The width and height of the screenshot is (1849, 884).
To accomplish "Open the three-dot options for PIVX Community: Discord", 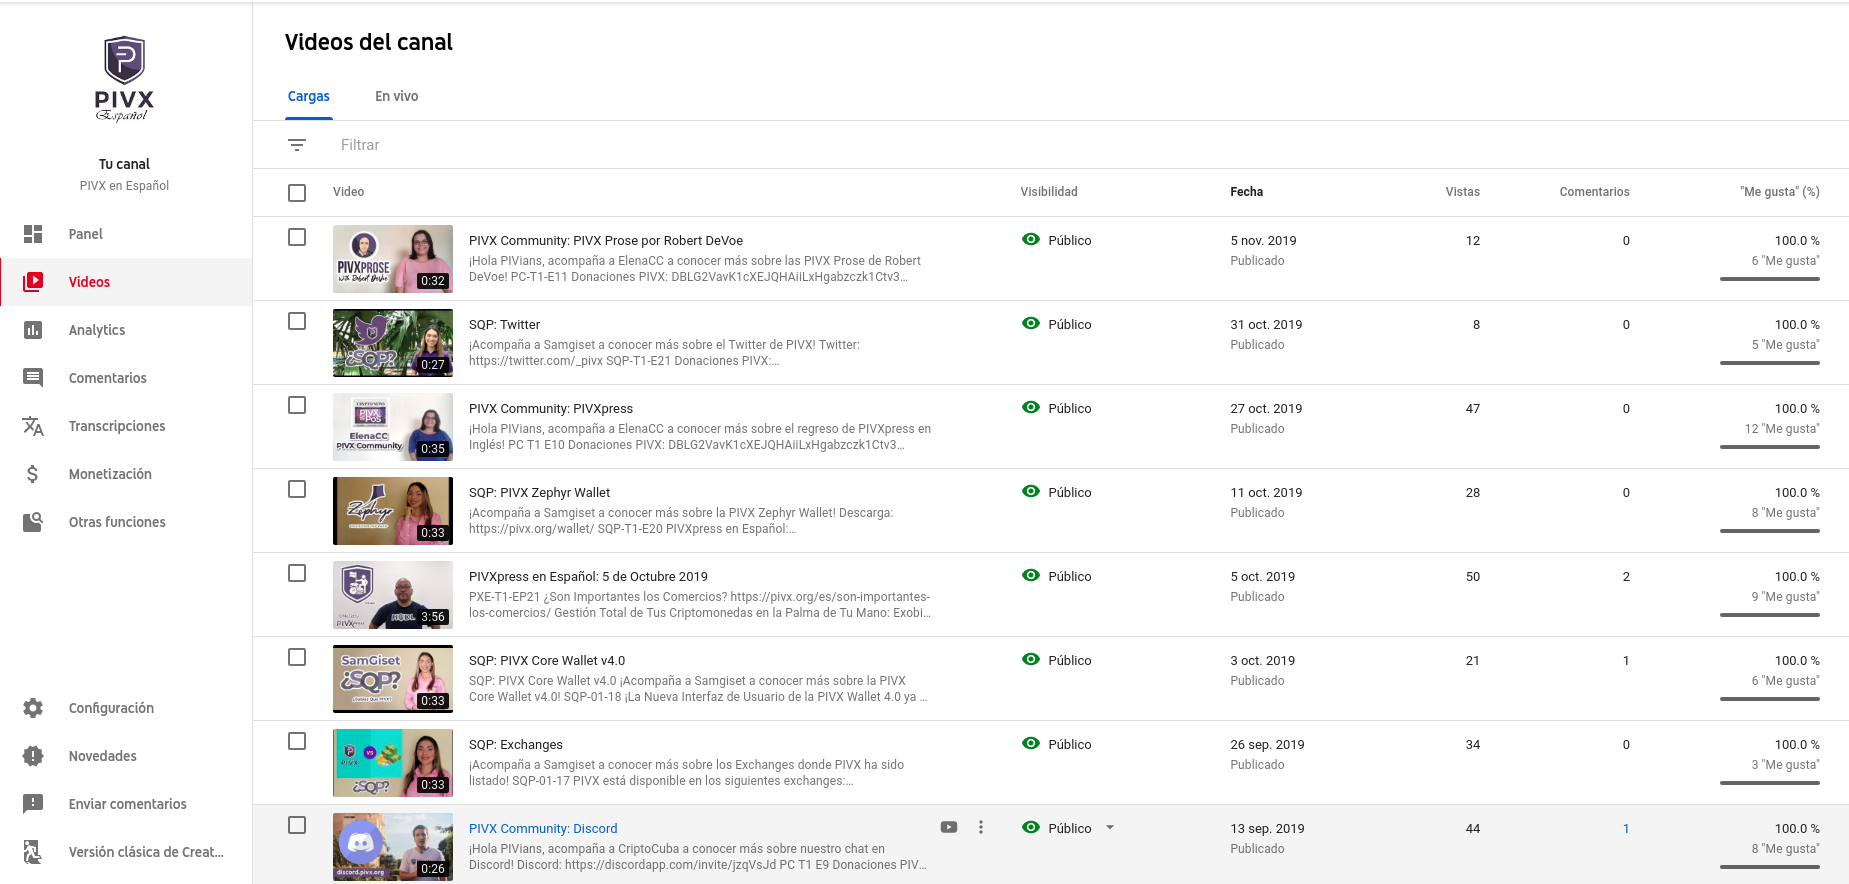I will pos(981,827).
